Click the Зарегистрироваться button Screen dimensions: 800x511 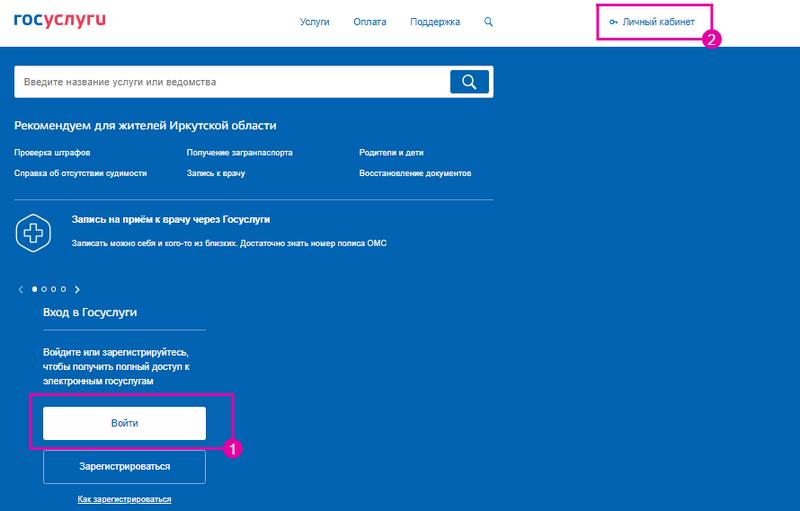[x=124, y=467]
